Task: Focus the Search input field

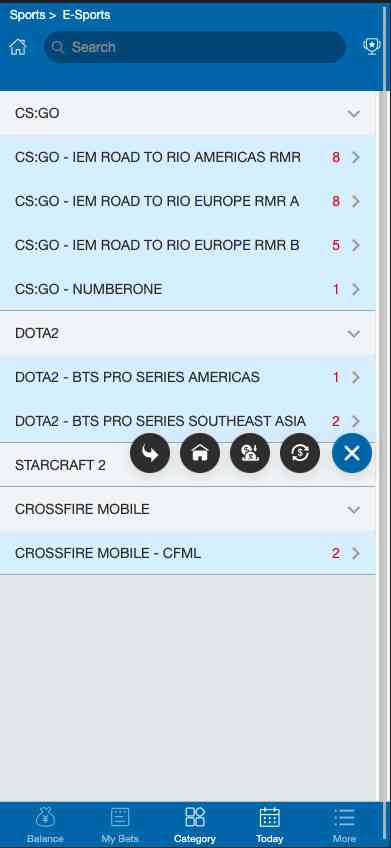Action: coord(195,47)
